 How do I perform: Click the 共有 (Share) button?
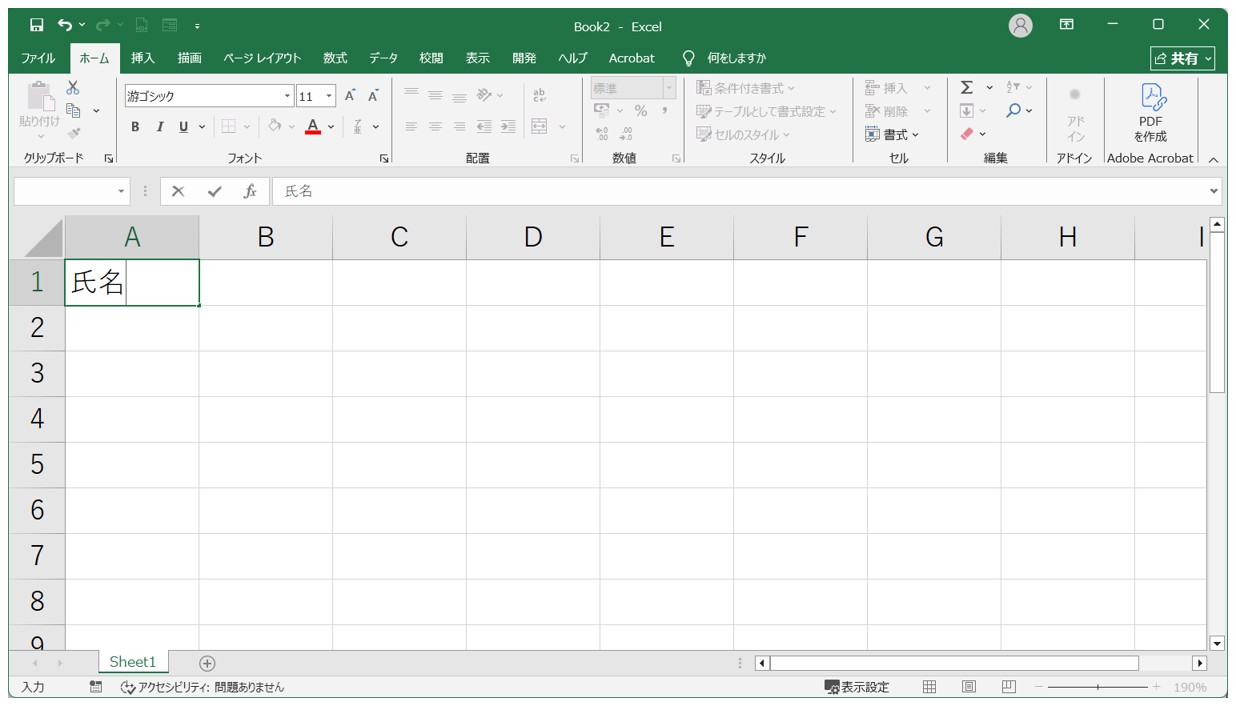1183,59
